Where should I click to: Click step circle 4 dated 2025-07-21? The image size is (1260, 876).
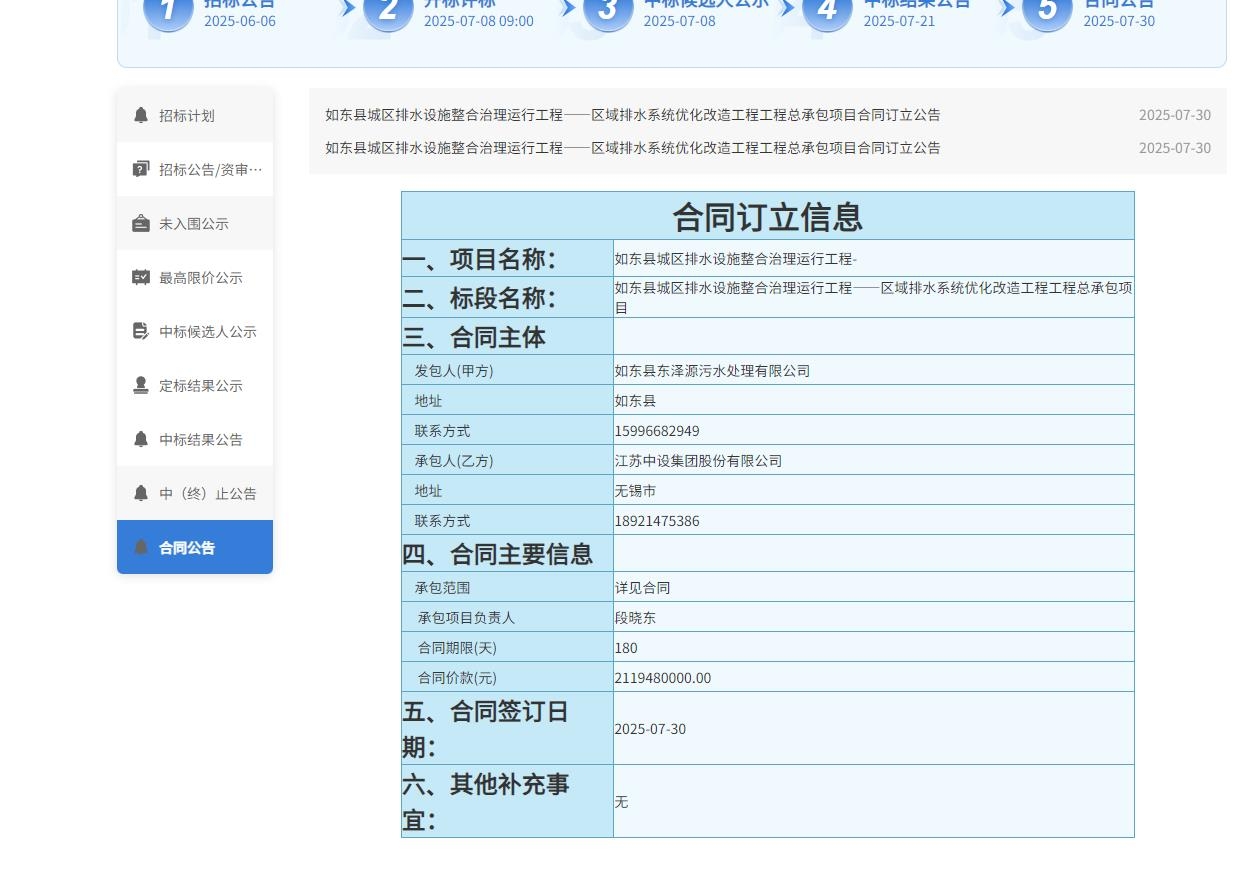(x=828, y=10)
